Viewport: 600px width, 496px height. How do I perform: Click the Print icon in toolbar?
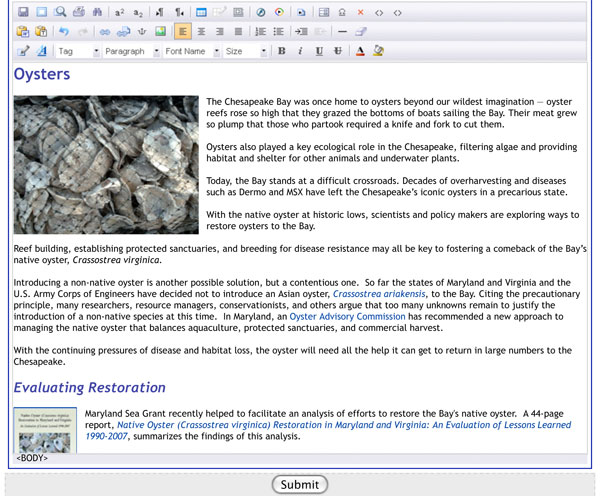pos(79,12)
